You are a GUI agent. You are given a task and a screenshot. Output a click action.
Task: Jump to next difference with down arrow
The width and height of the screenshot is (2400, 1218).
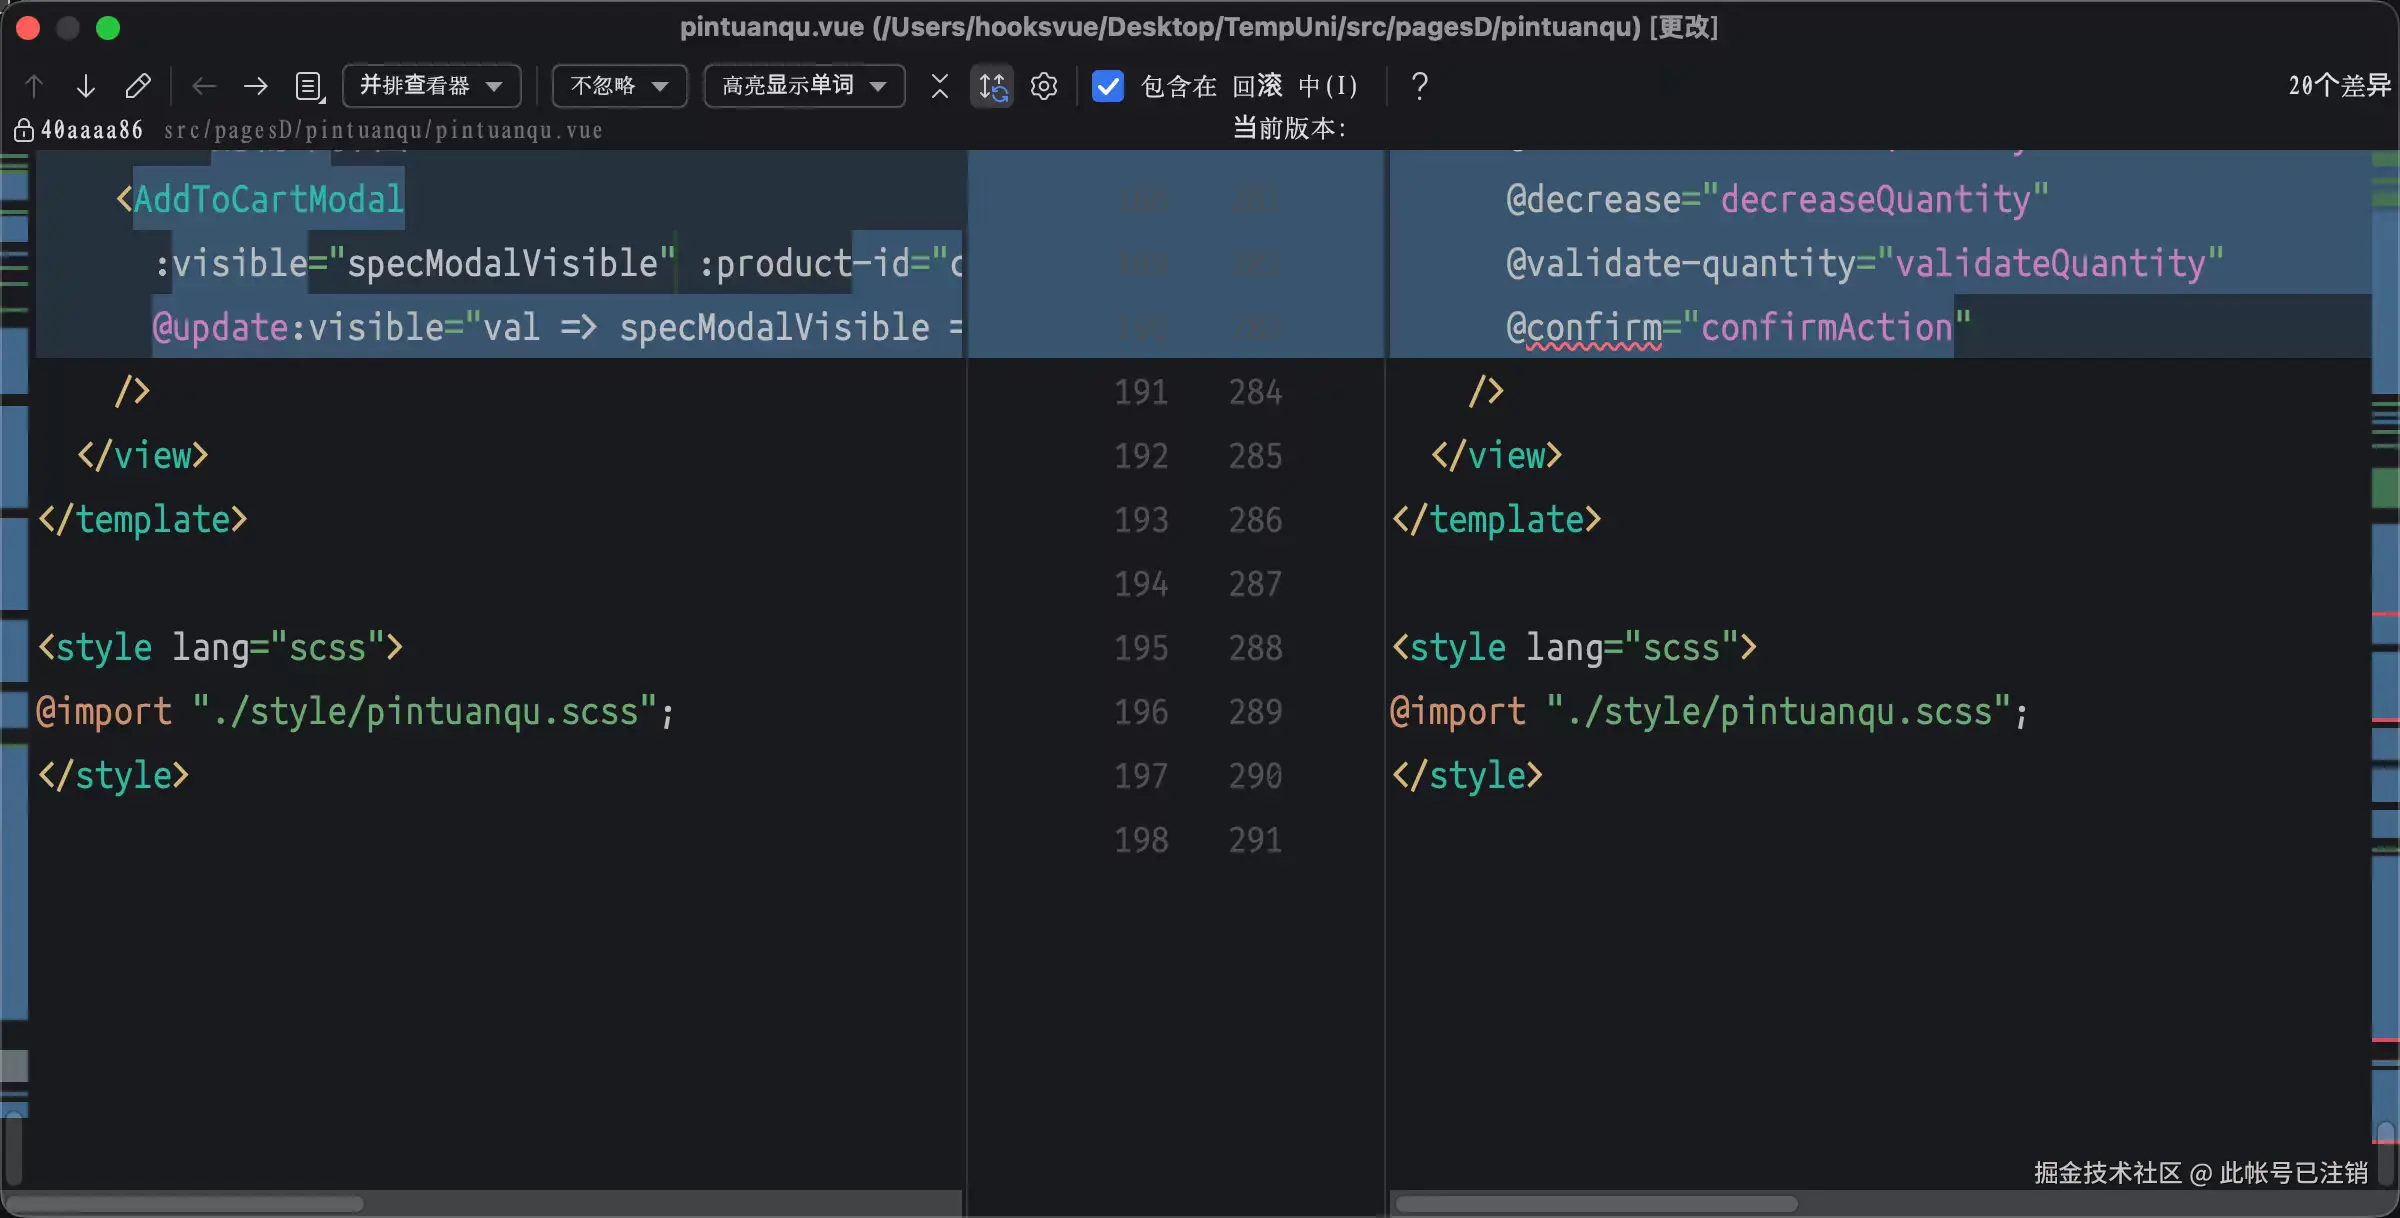[x=86, y=86]
